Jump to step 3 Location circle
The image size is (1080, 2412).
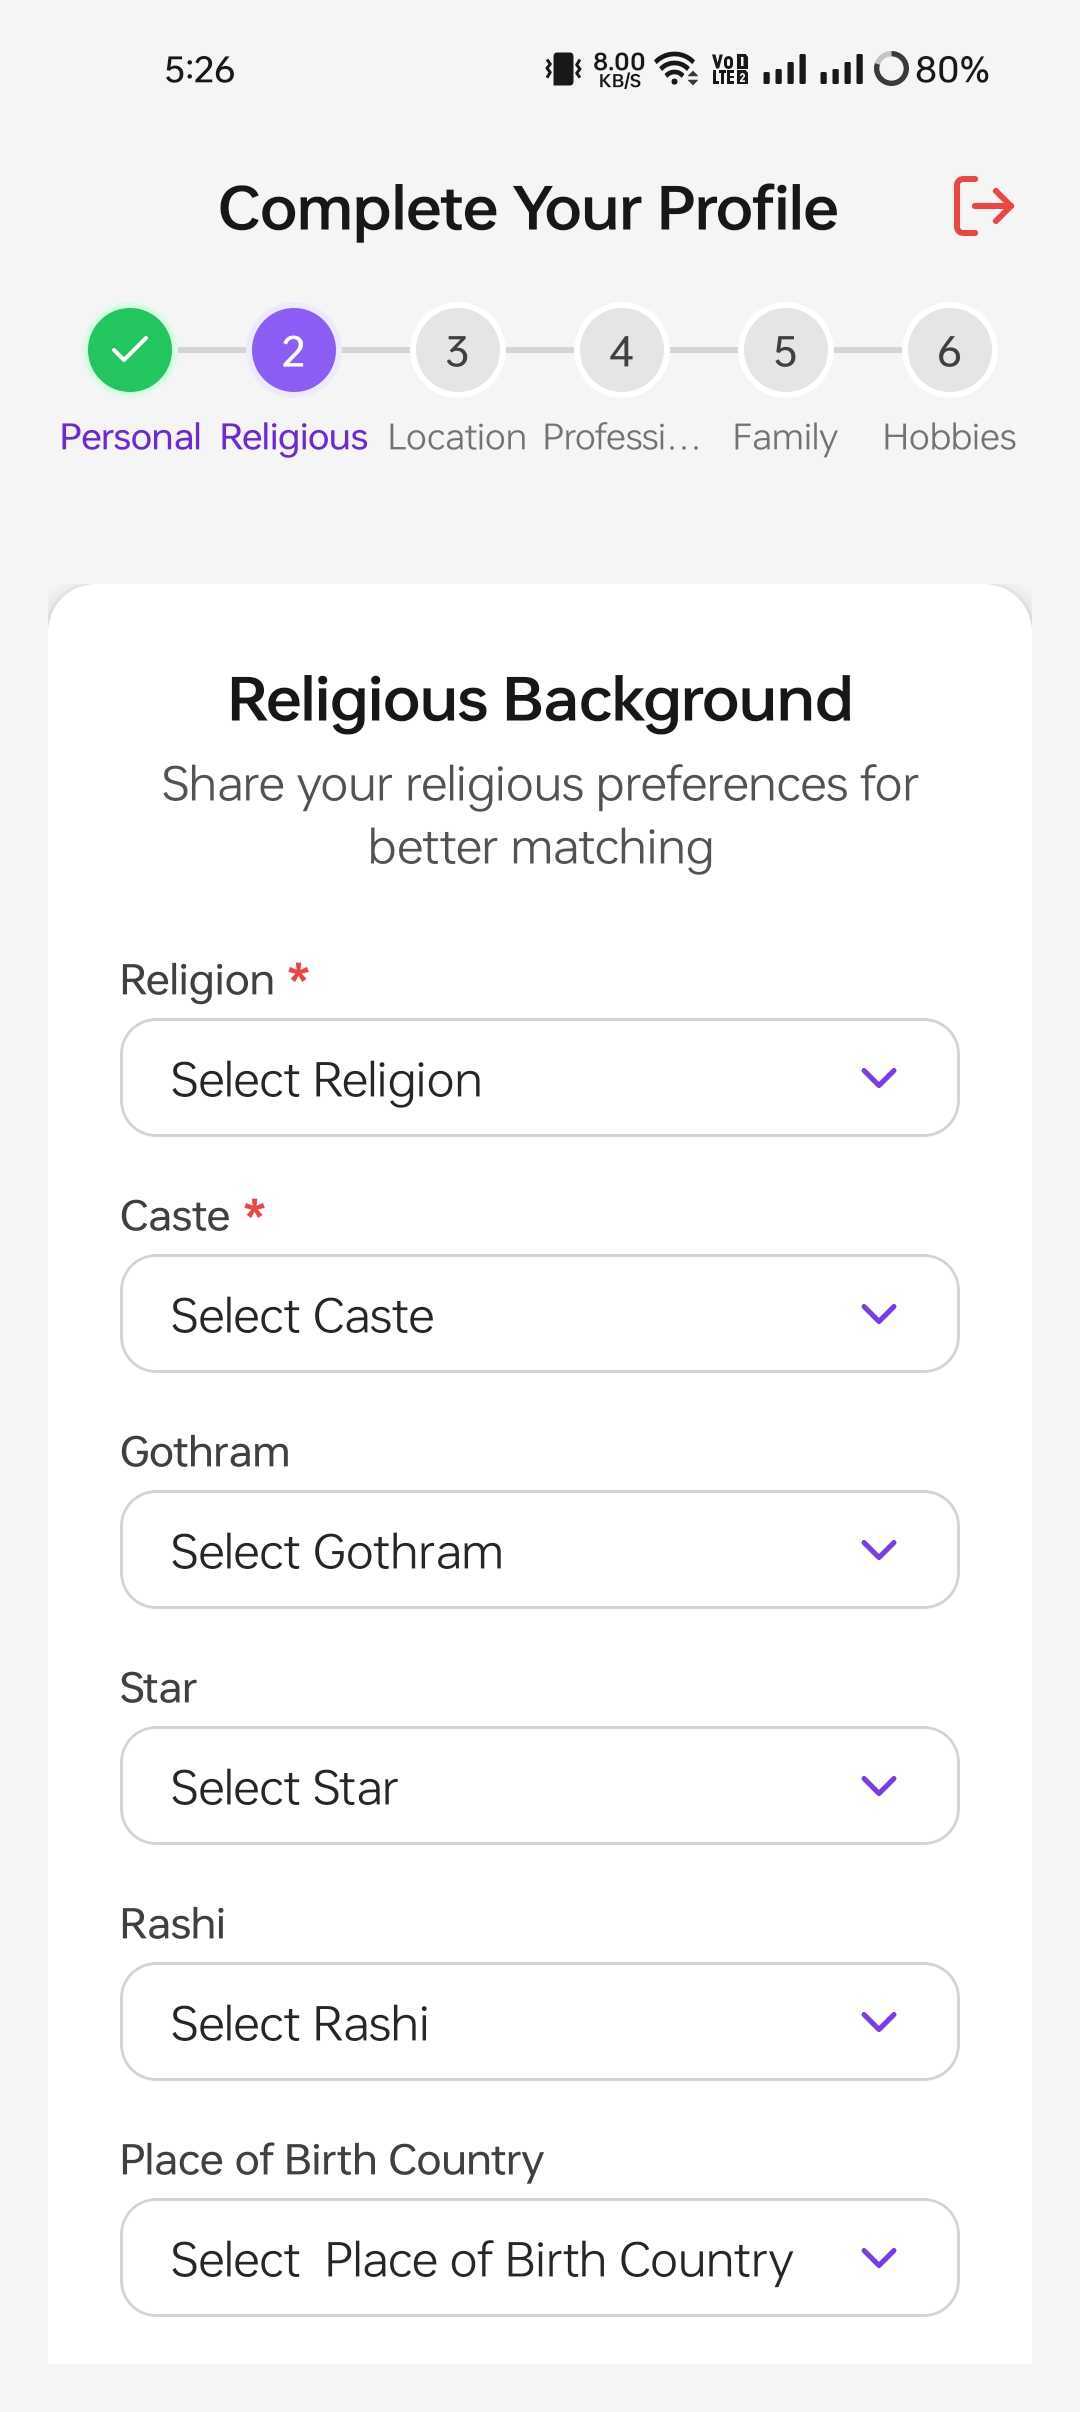pyautogui.click(x=457, y=350)
